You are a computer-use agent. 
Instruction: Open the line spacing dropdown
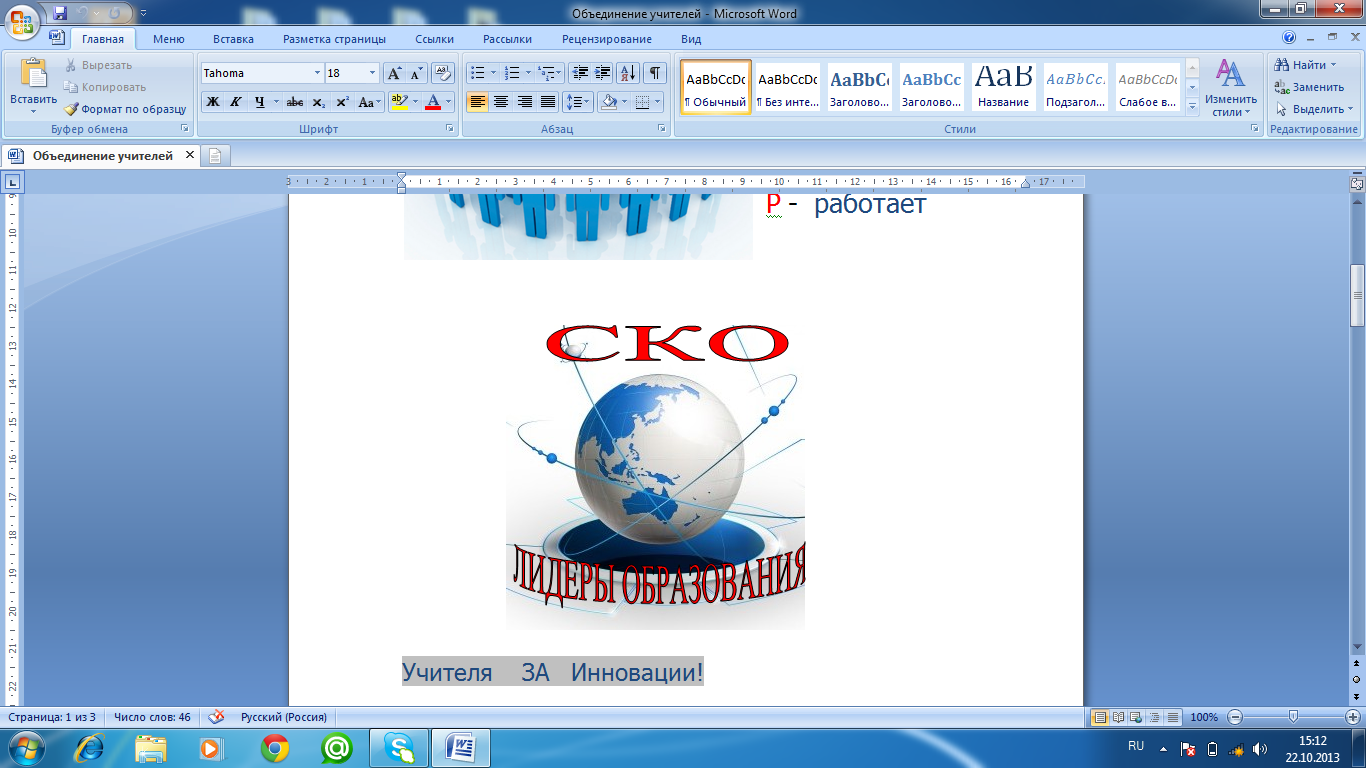tap(577, 102)
